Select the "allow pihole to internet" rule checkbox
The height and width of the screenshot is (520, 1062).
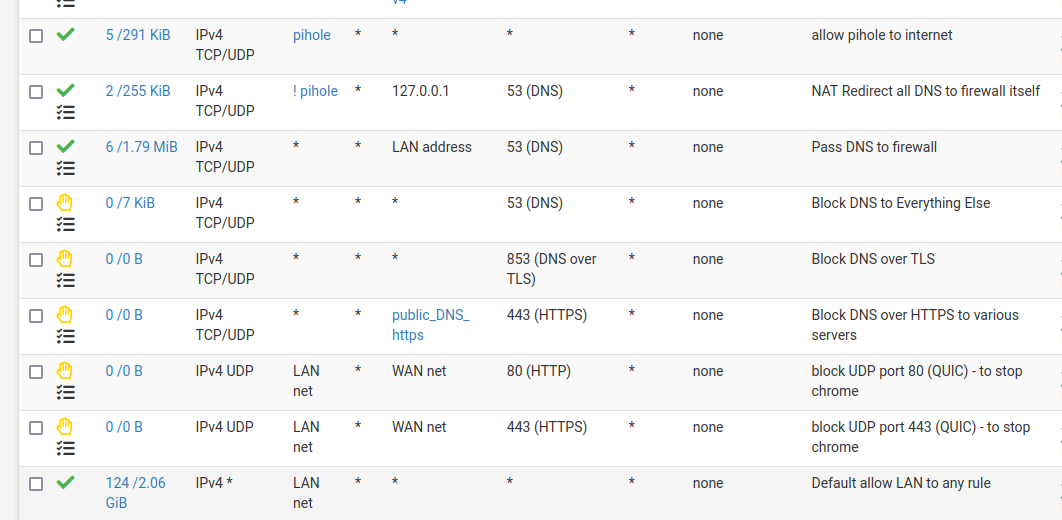(x=36, y=36)
